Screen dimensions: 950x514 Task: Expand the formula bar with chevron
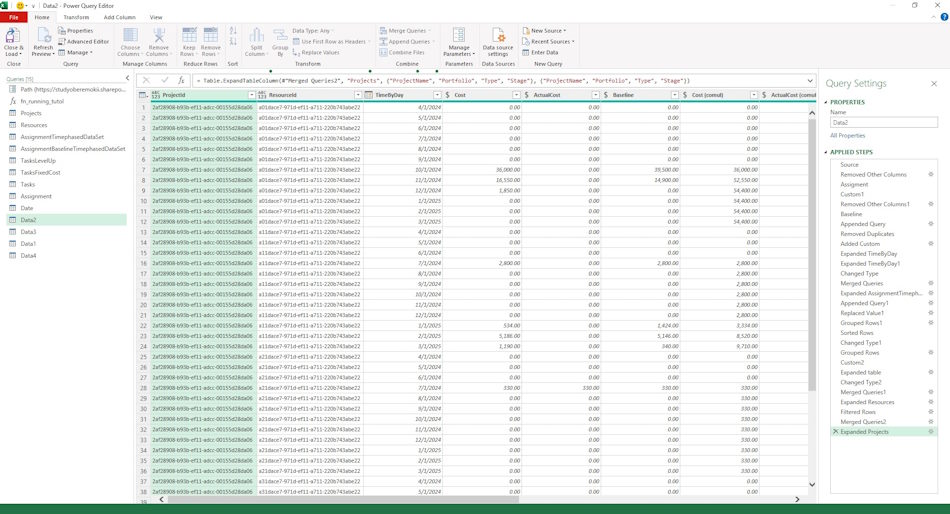(x=810, y=81)
